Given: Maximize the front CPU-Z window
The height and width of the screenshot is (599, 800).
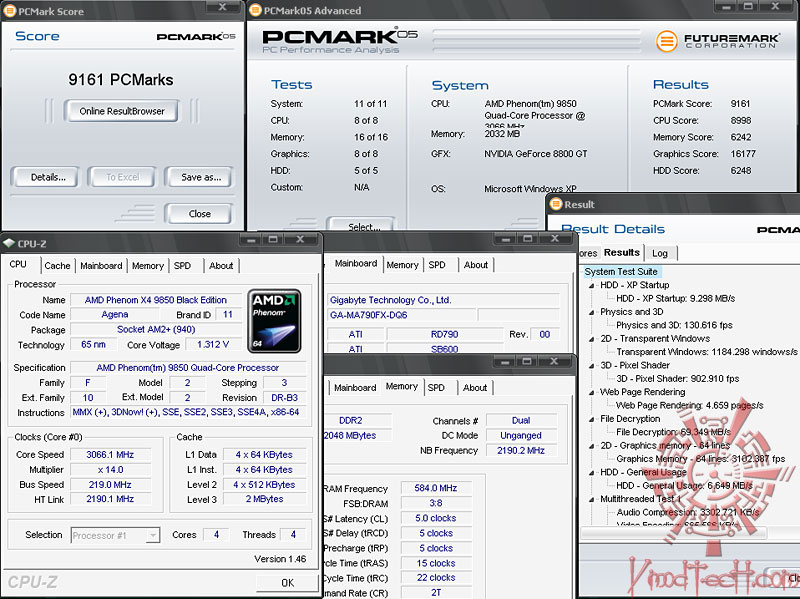Looking at the screenshot, I should coord(273,239).
